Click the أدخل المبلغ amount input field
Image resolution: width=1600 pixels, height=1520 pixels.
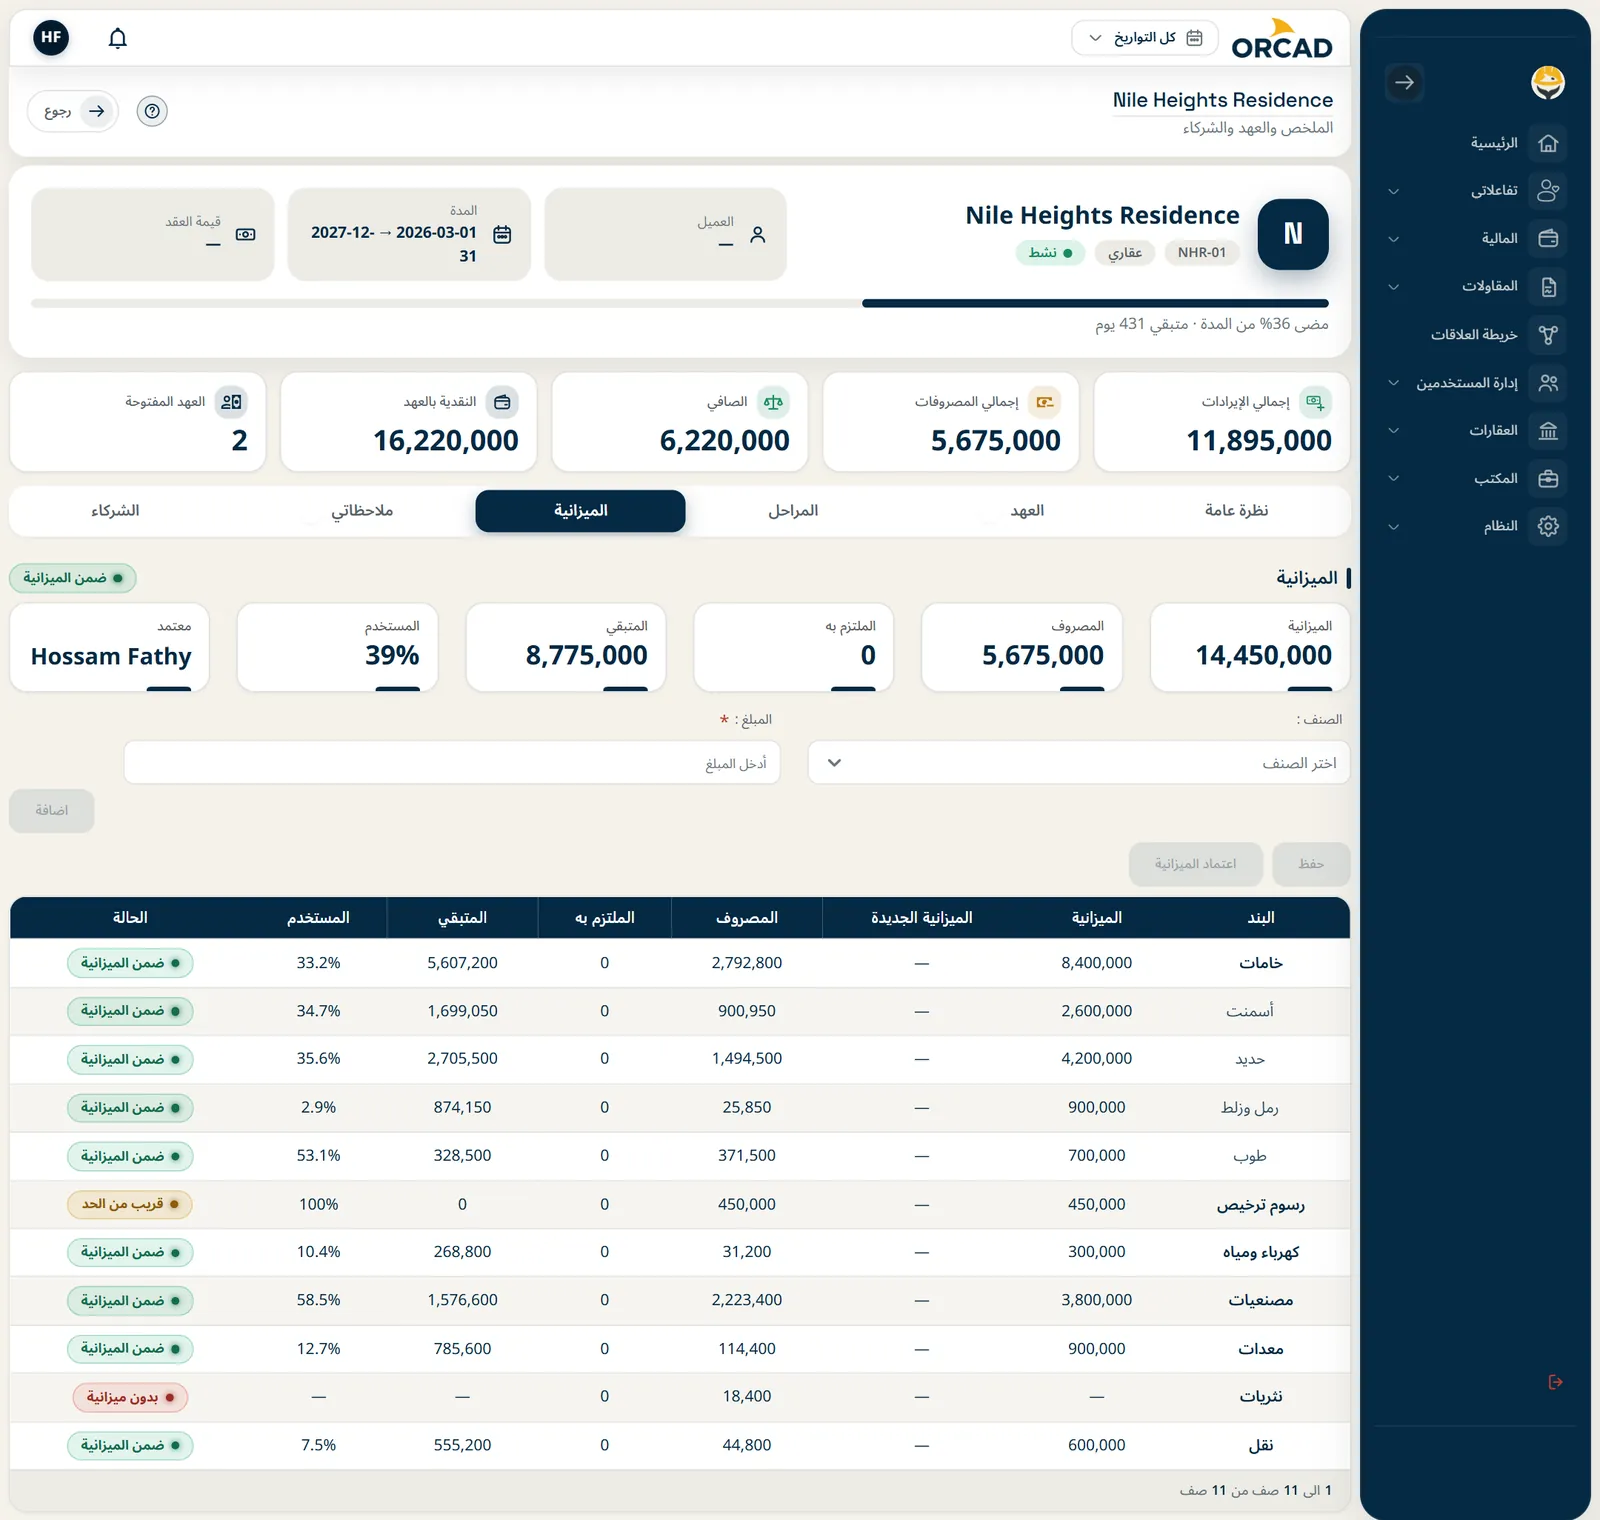(452, 763)
